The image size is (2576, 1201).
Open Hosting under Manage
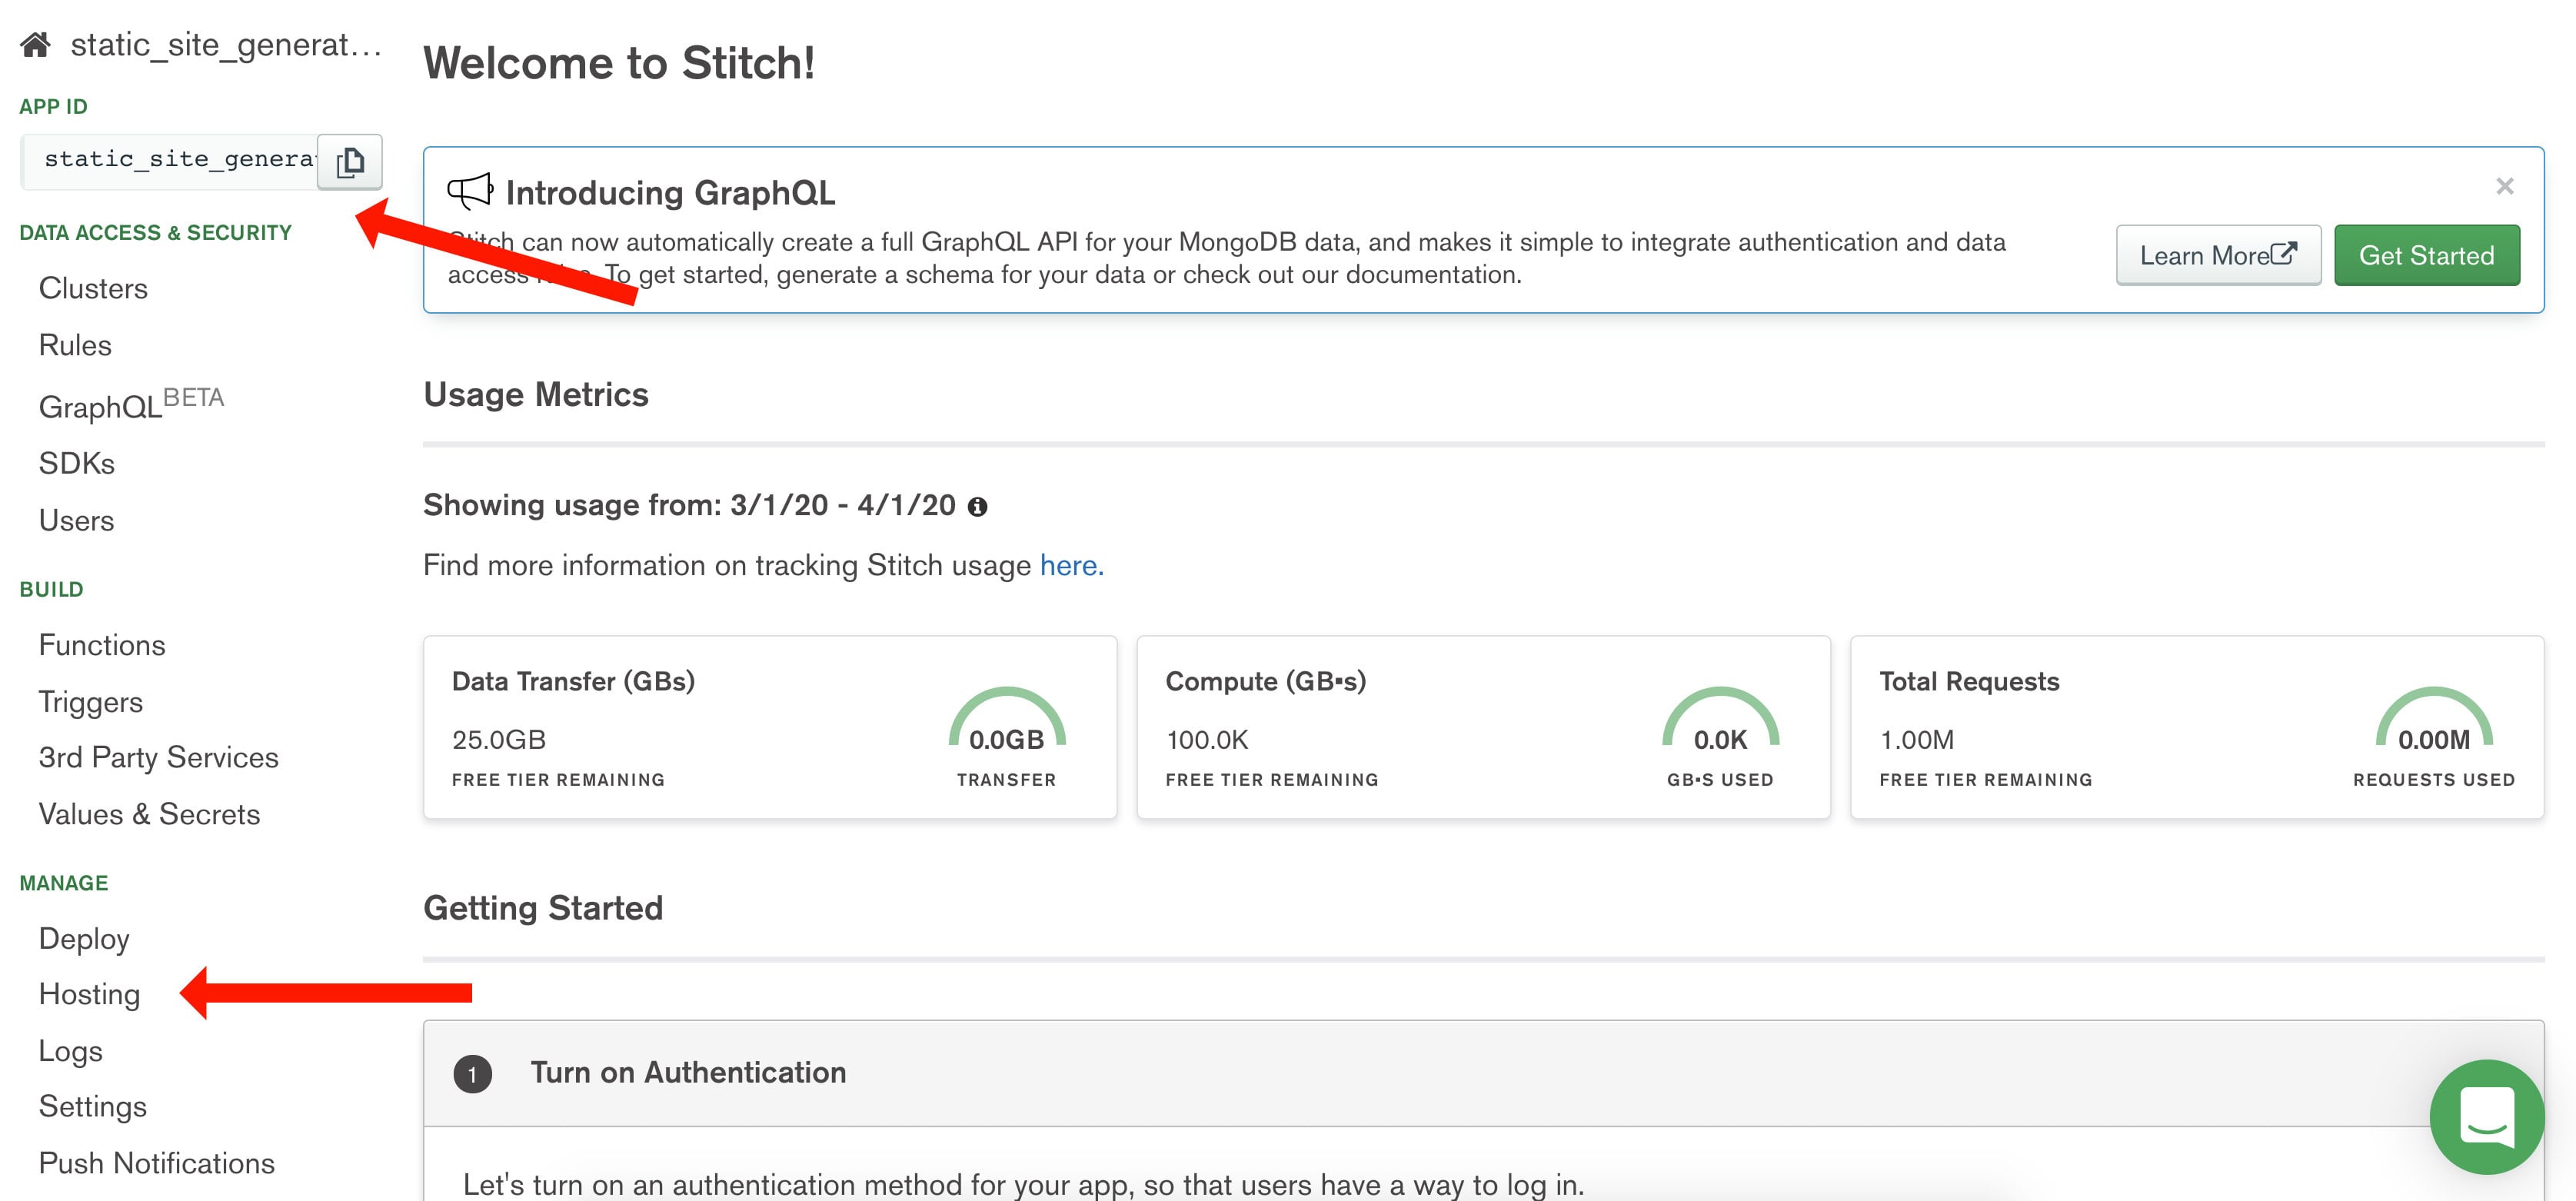click(x=89, y=994)
